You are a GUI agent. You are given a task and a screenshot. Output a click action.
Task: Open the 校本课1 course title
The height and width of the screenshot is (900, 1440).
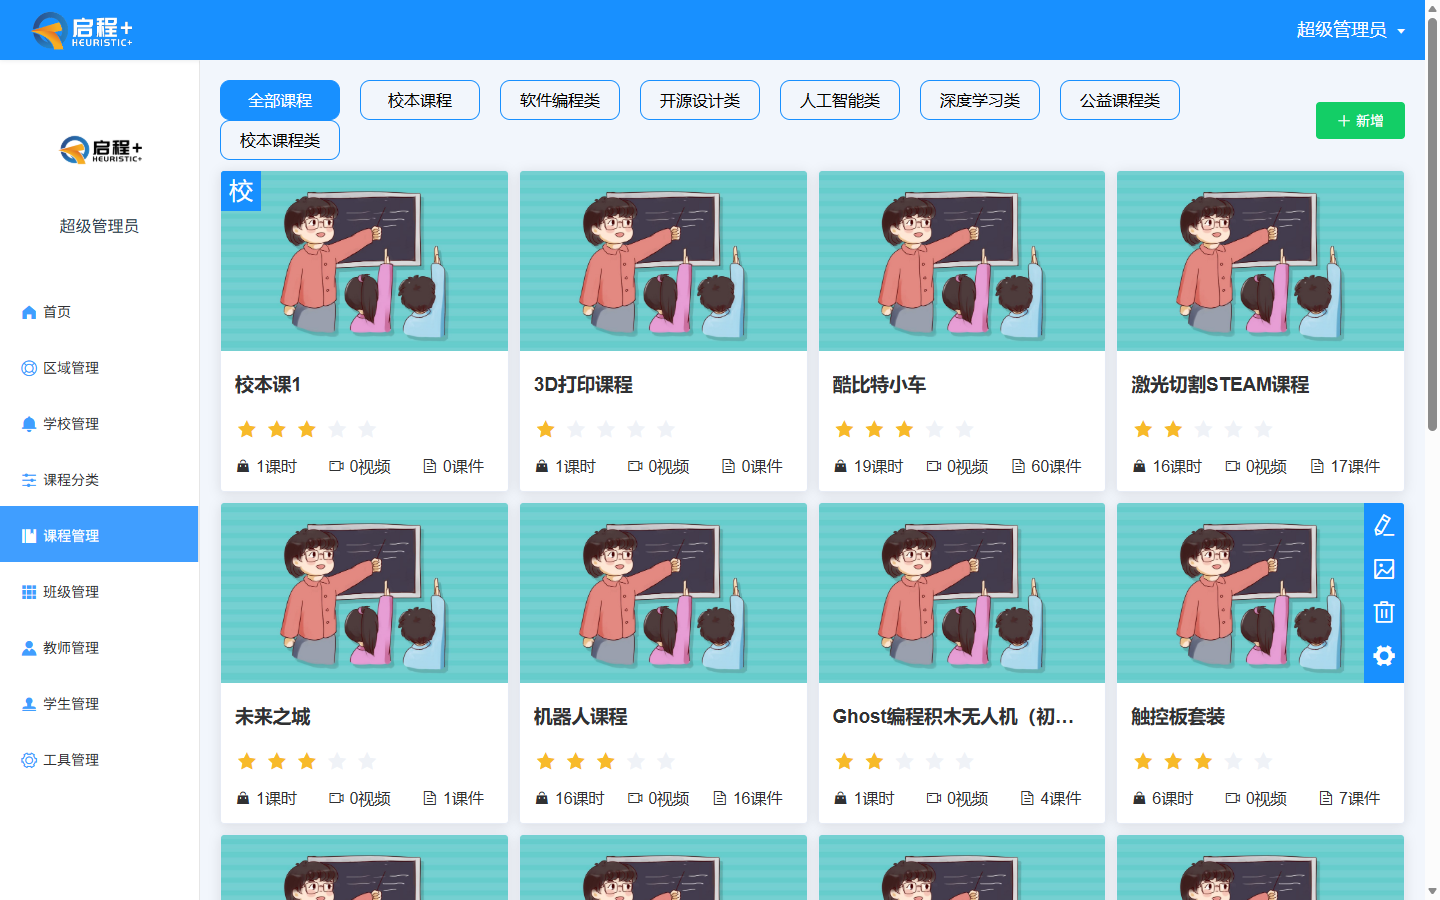pos(268,385)
